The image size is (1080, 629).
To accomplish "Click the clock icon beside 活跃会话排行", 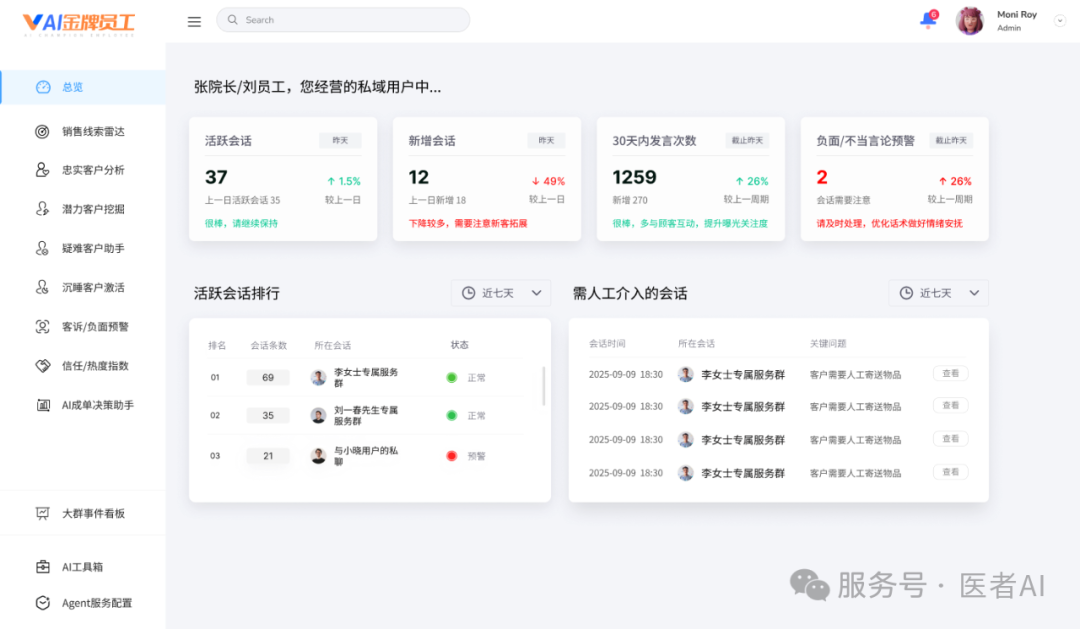I will click(x=468, y=293).
